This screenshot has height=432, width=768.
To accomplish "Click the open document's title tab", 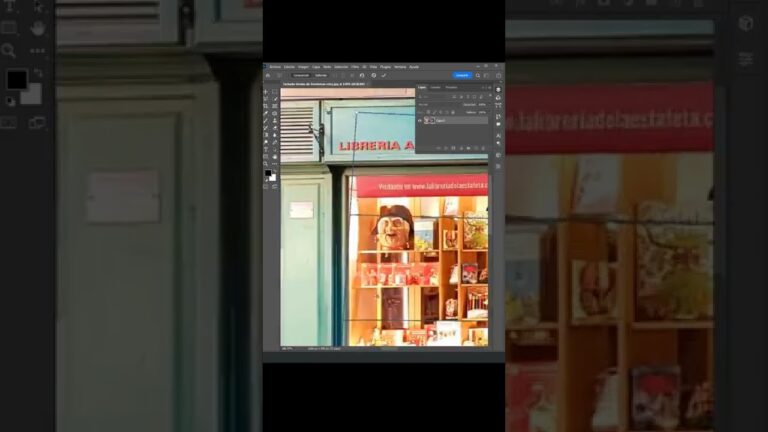I will [324, 84].
